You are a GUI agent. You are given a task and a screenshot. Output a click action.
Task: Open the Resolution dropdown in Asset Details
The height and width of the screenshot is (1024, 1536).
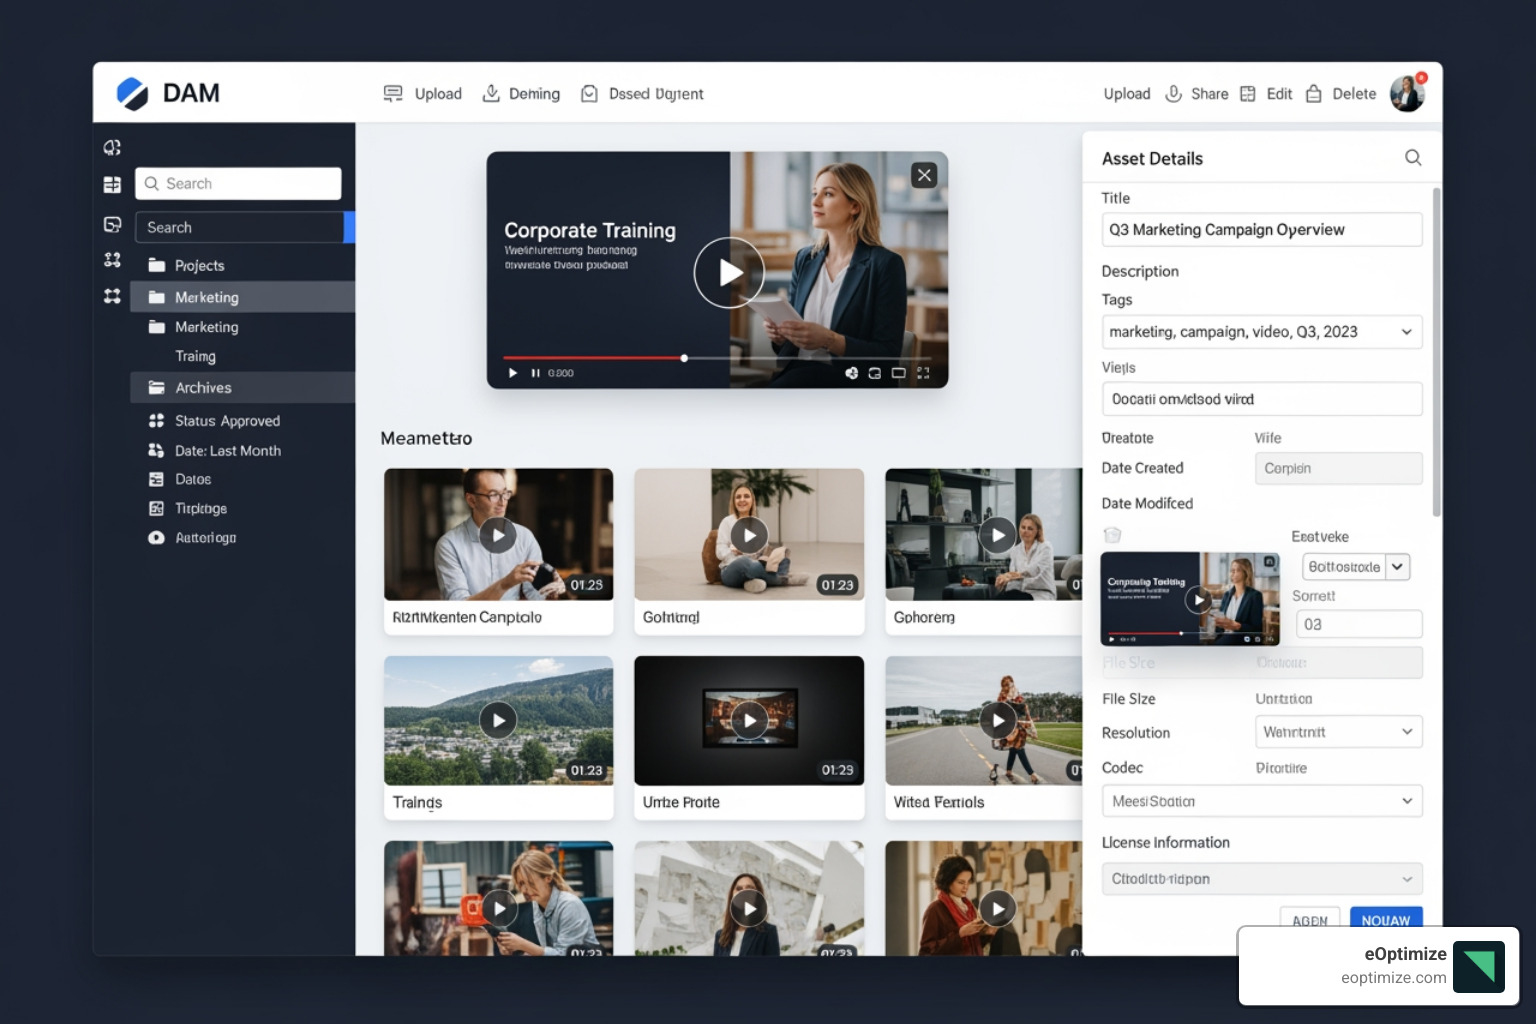(x=1338, y=731)
